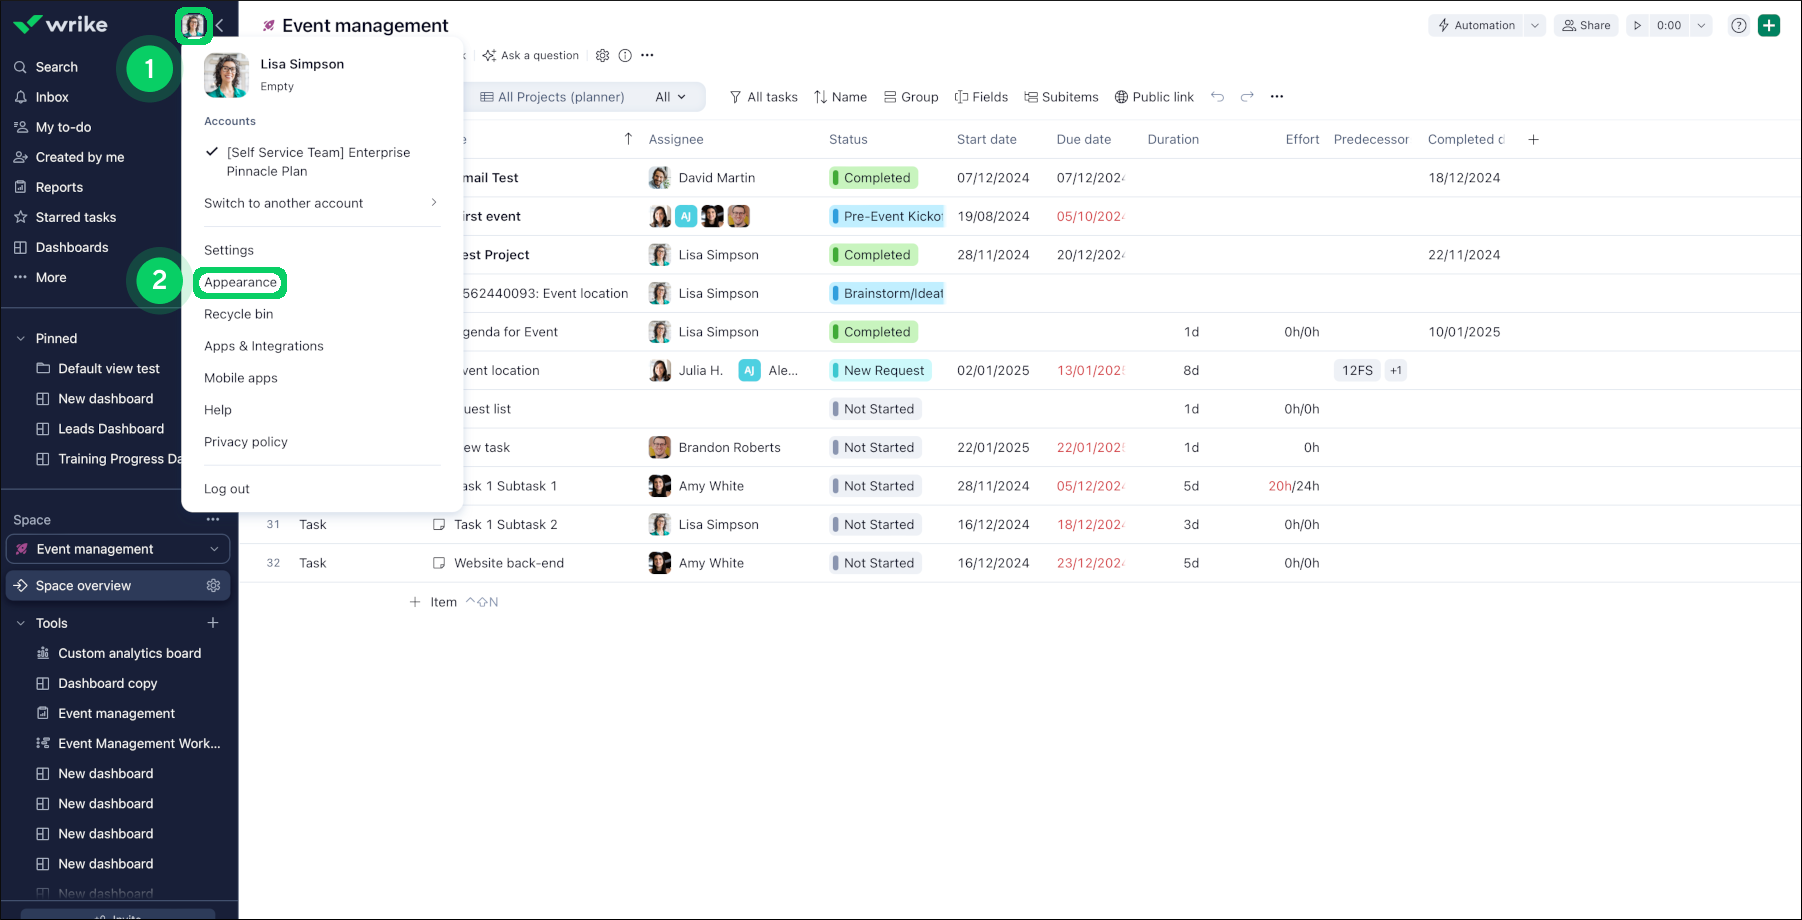Click the Pre-Event Kickoff status label
Screen dimensions: 1802x920
coord(887,217)
